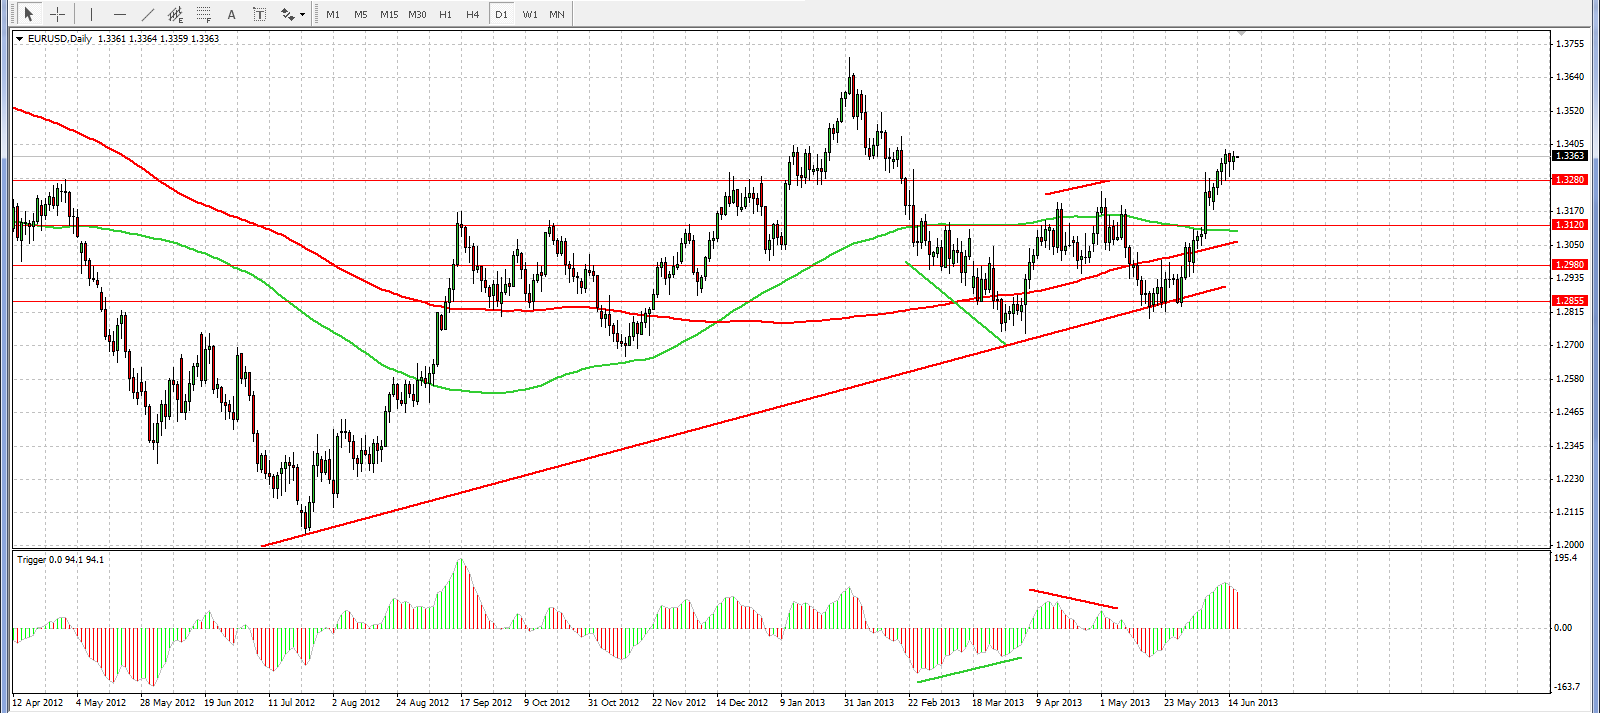This screenshot has height=713, width=1600.
Task: Click the -163.7 indicator scale value
Action: pos(1568,687)
